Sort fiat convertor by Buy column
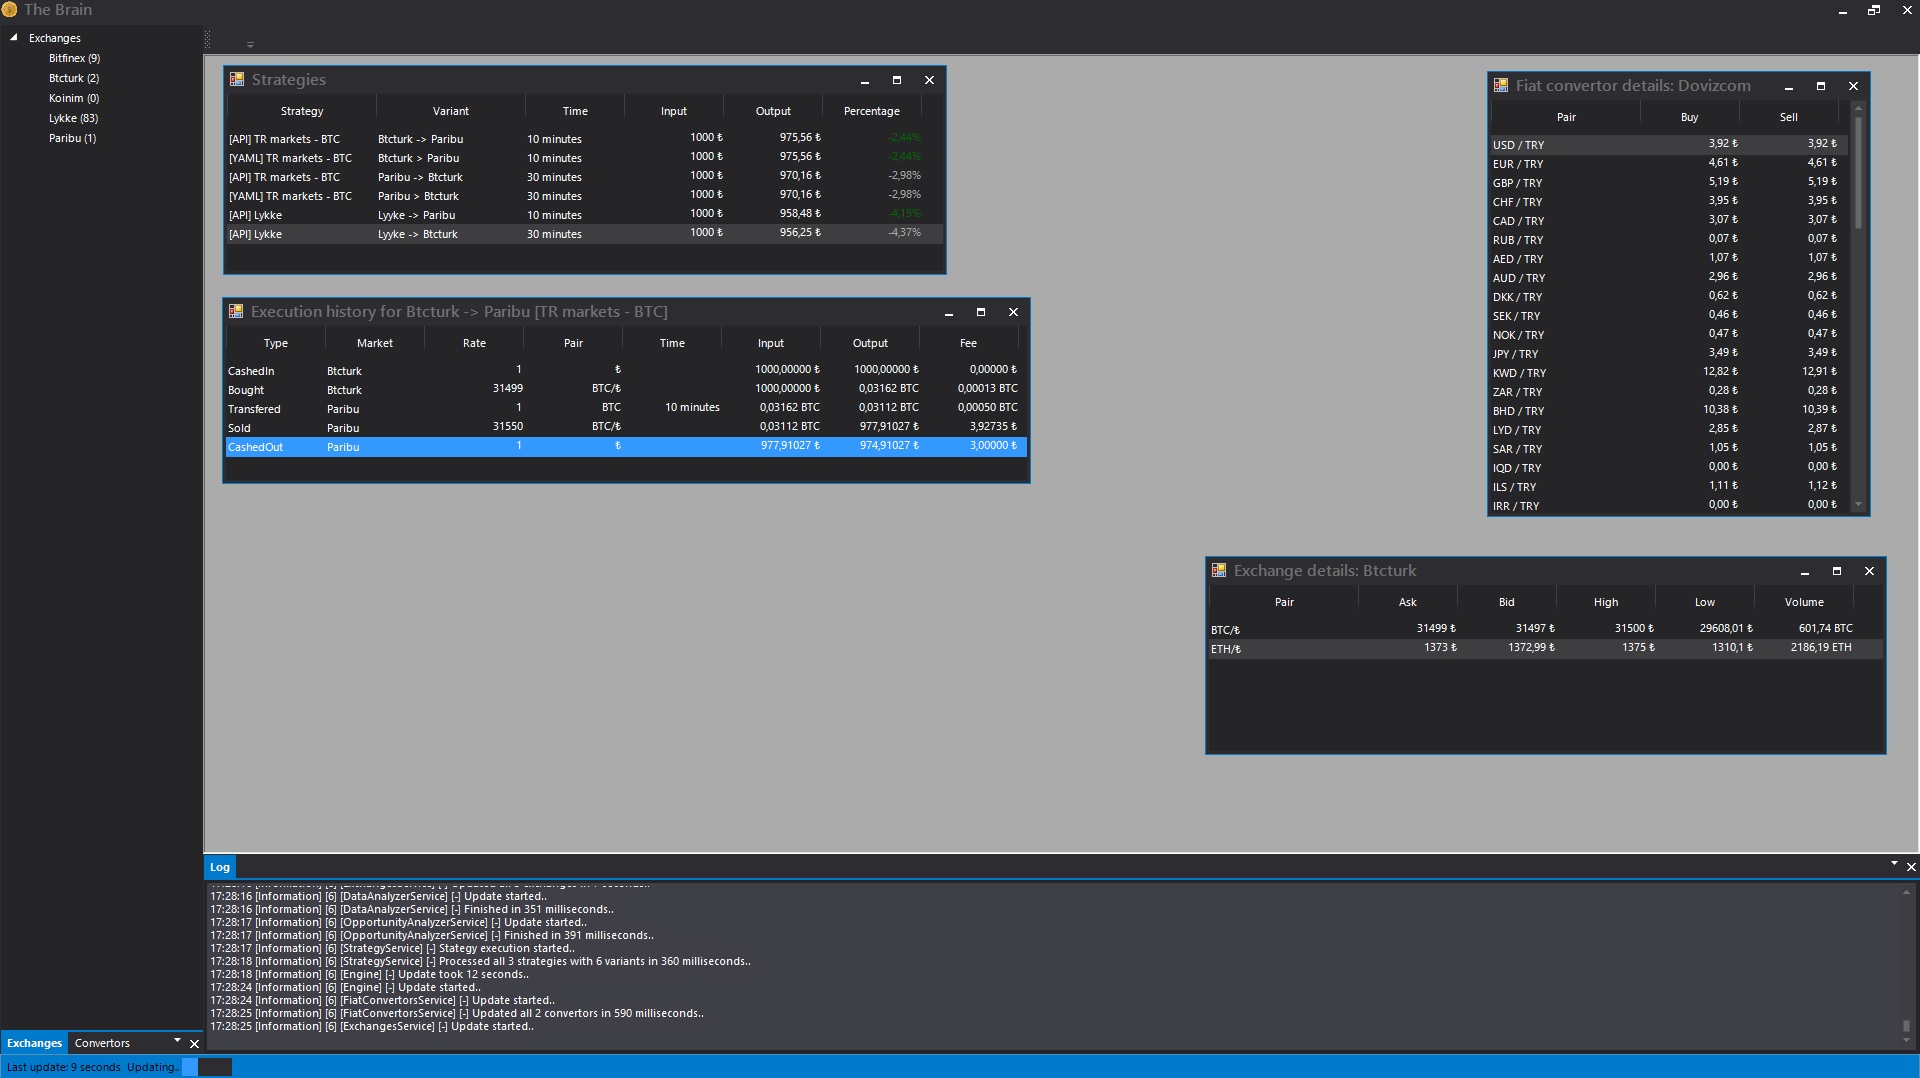This screenshot has height=1078, width=1920. [1689, 117]
